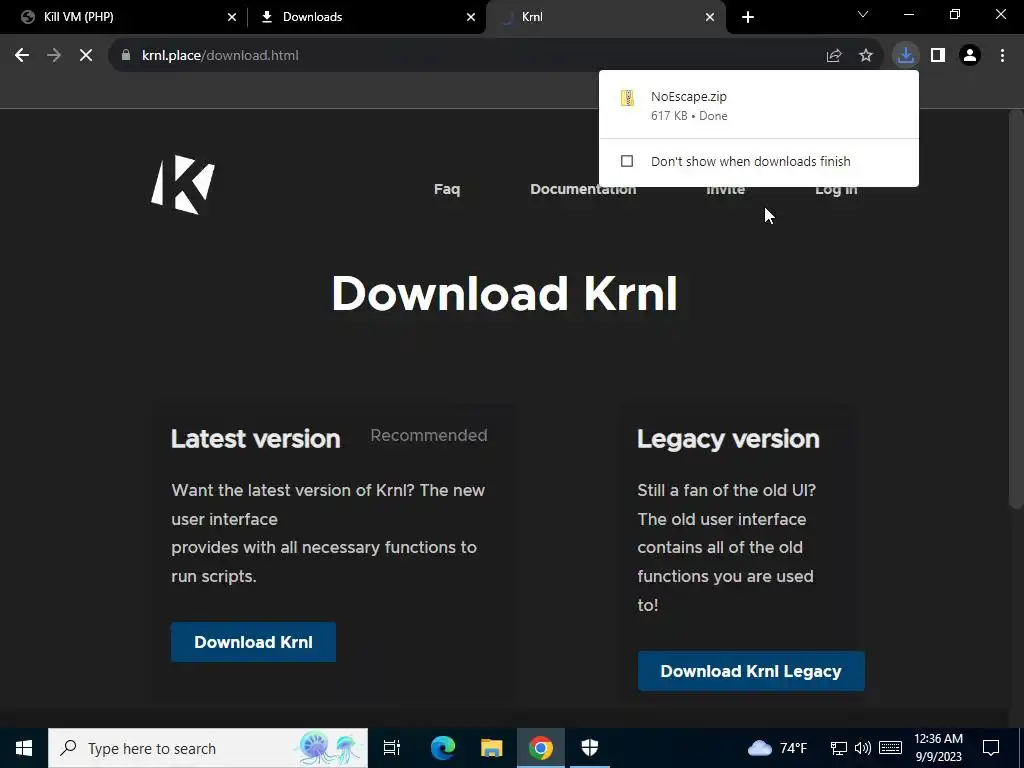The image size is (1024, 768).
Task: Click the touch keyboard tray icon
Action: pos(890,748)
